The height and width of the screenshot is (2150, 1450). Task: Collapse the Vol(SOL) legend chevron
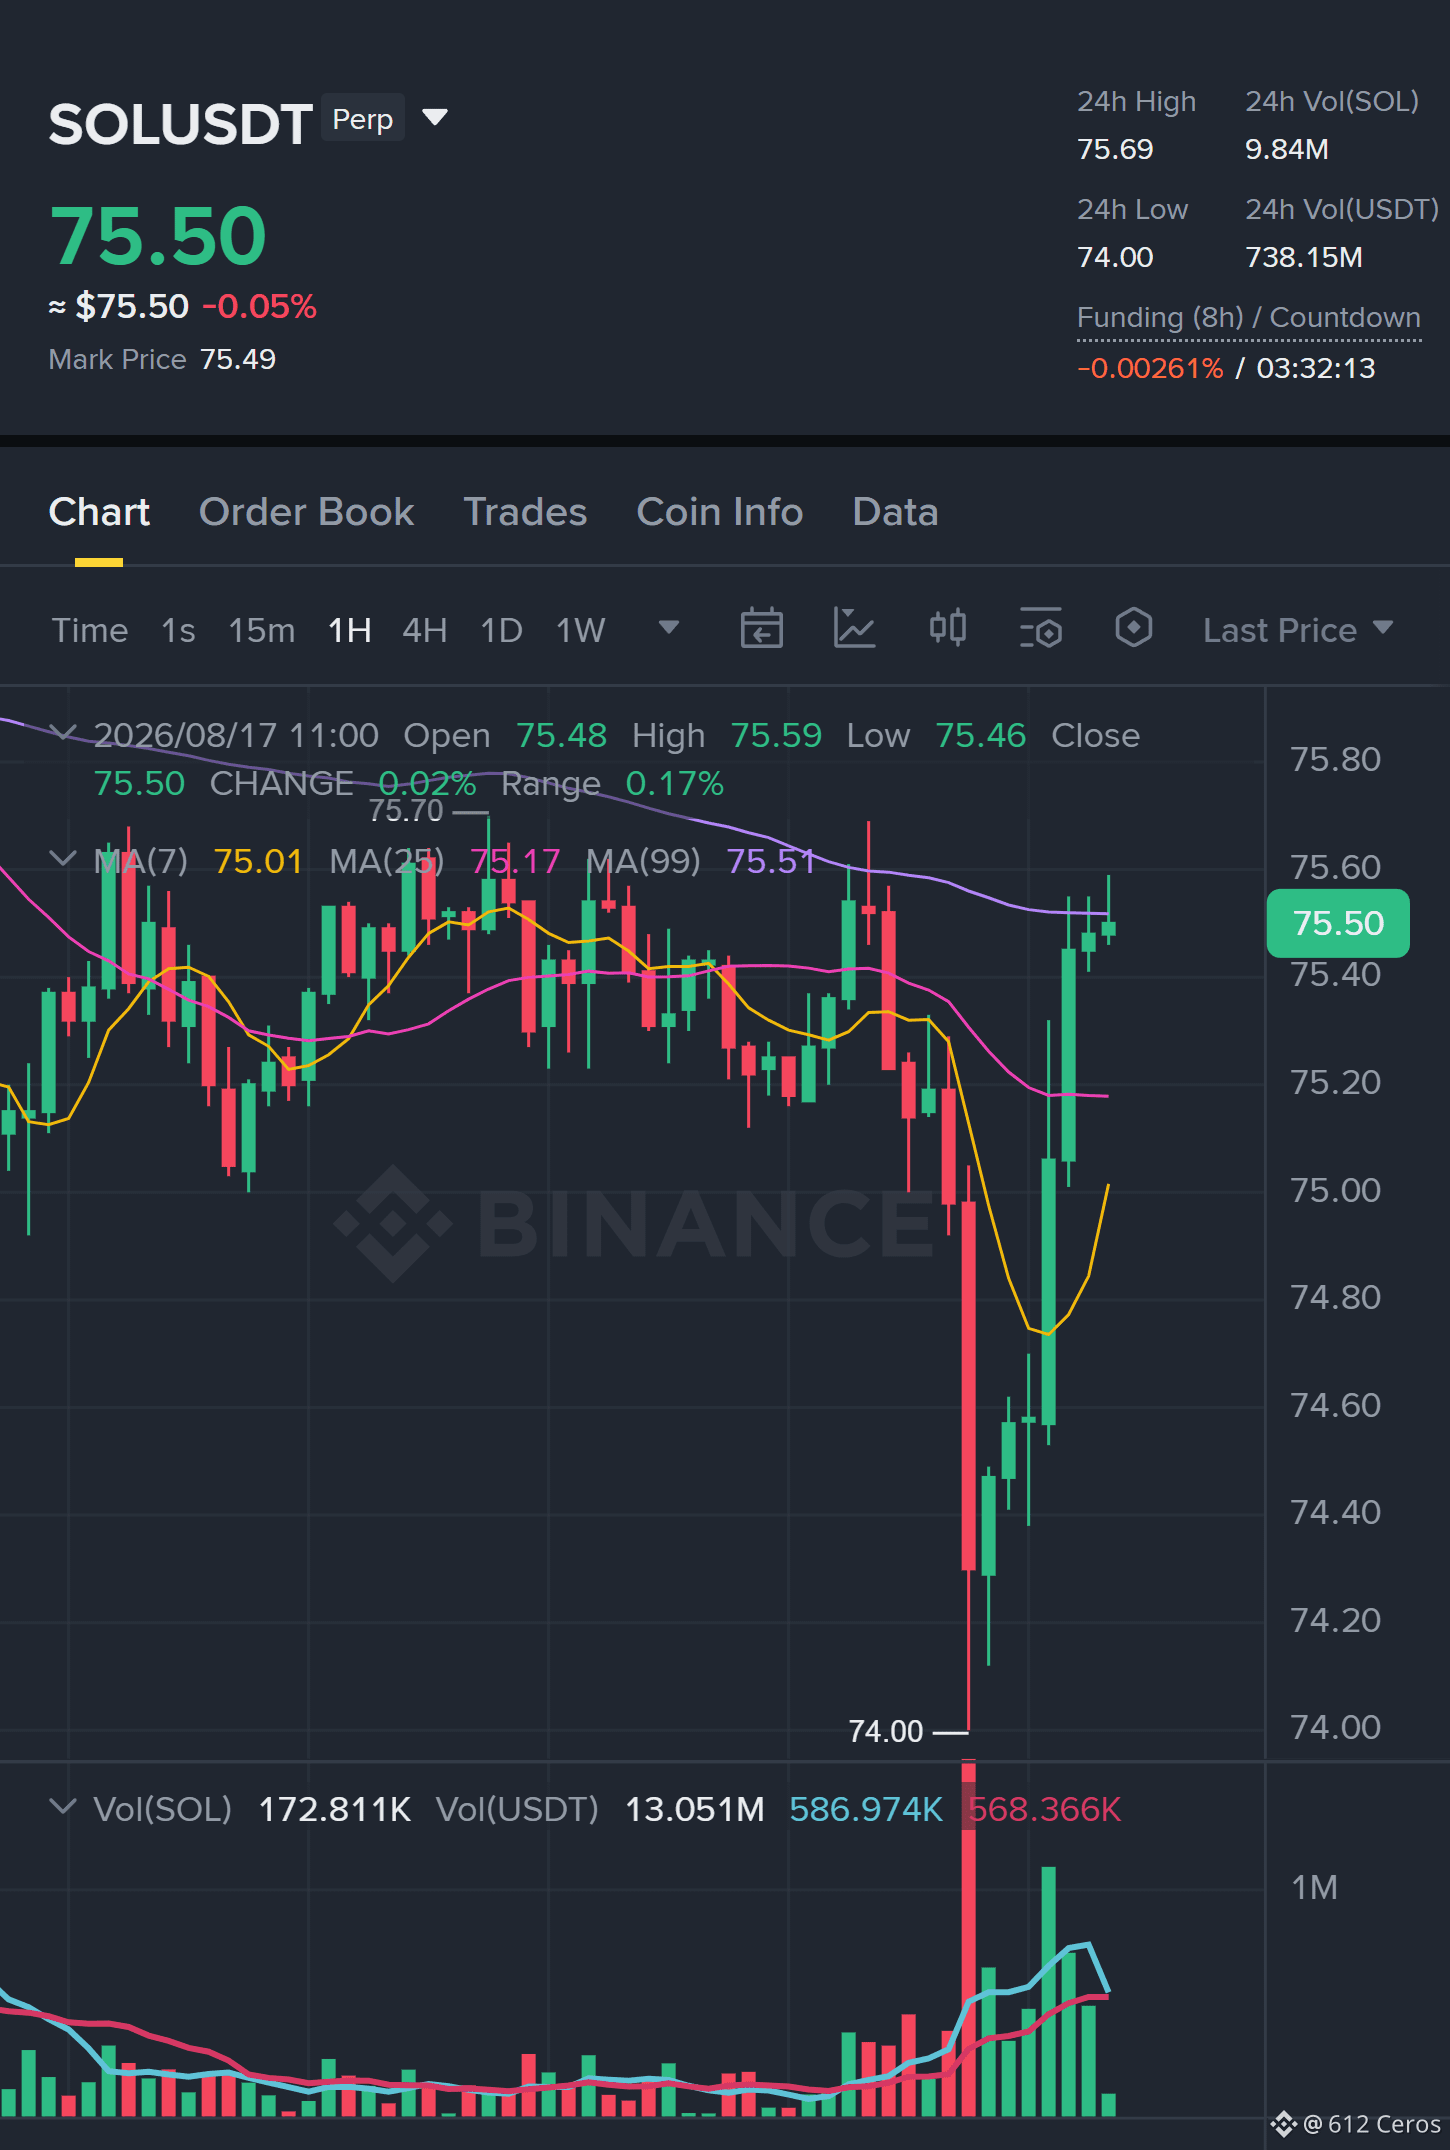[62, 1807]
